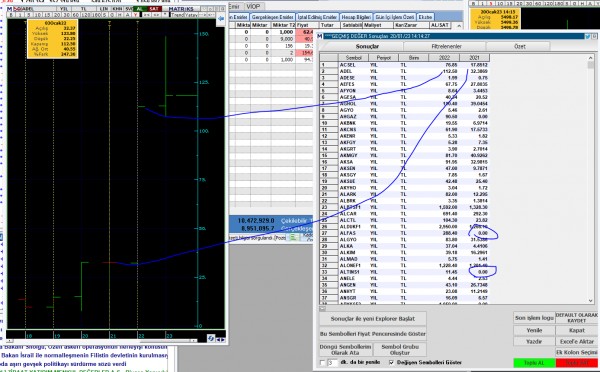Click the chart refresh icon at bottom right
600x372 pixels.
tap(211, 338)
